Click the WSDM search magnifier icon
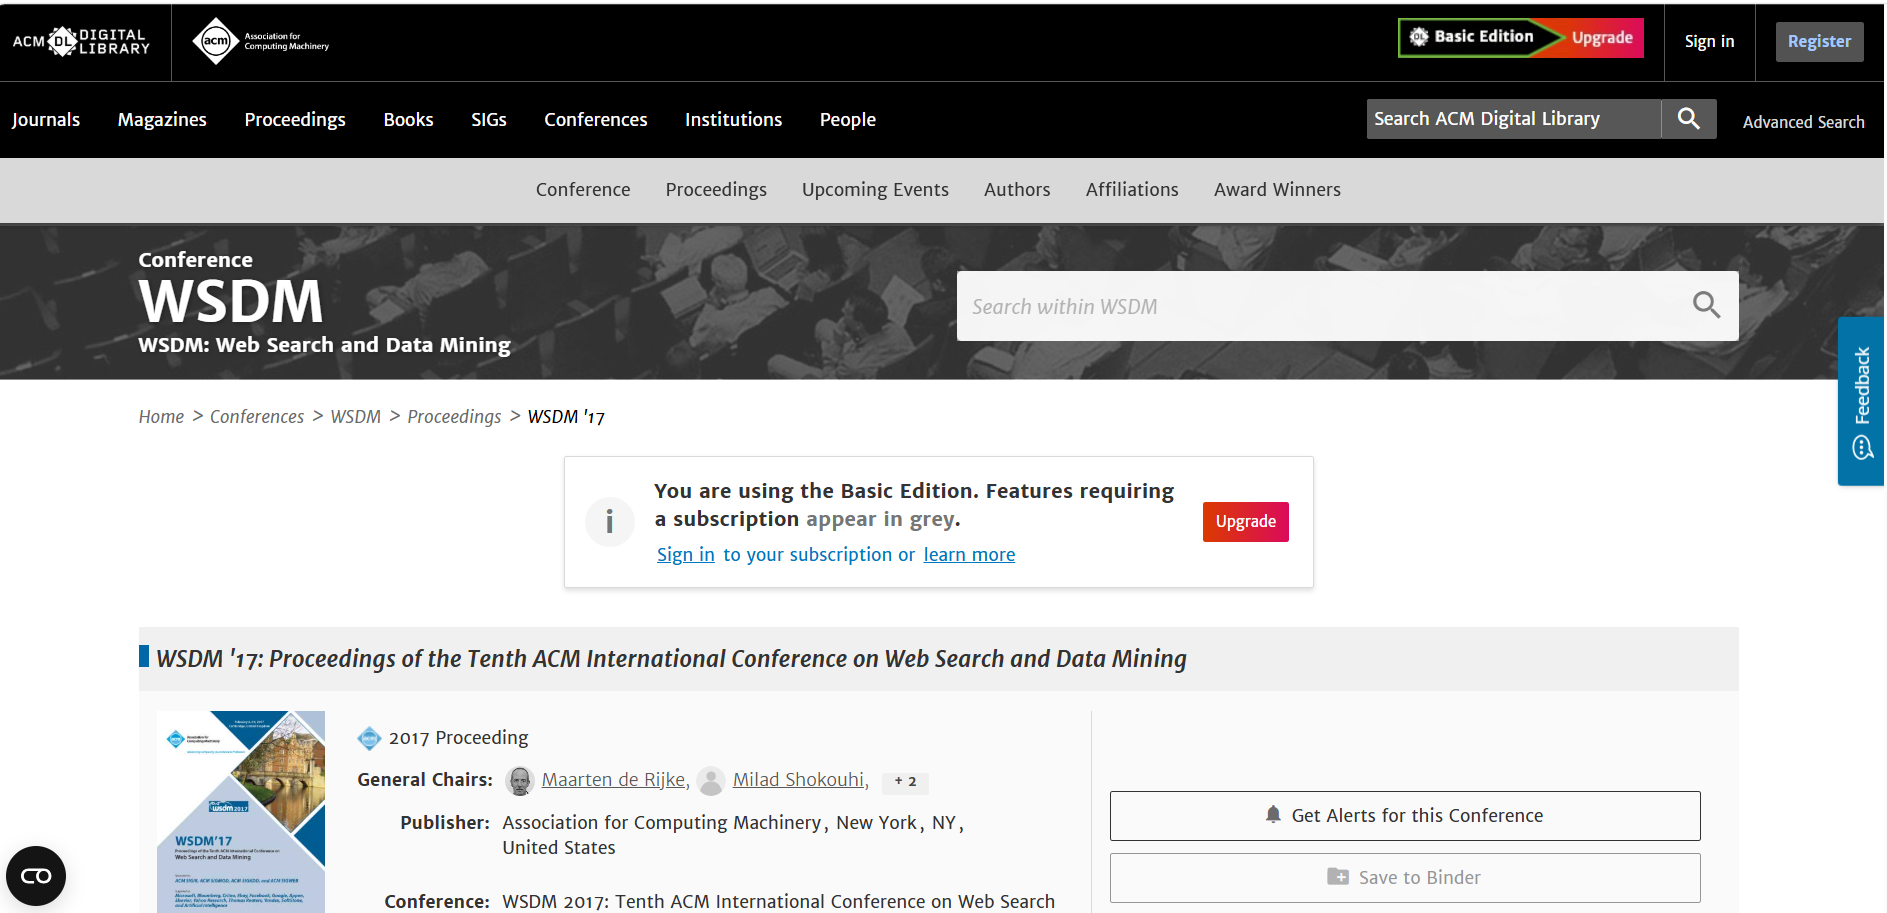The image size is (1887, 913). point(1706,305)
